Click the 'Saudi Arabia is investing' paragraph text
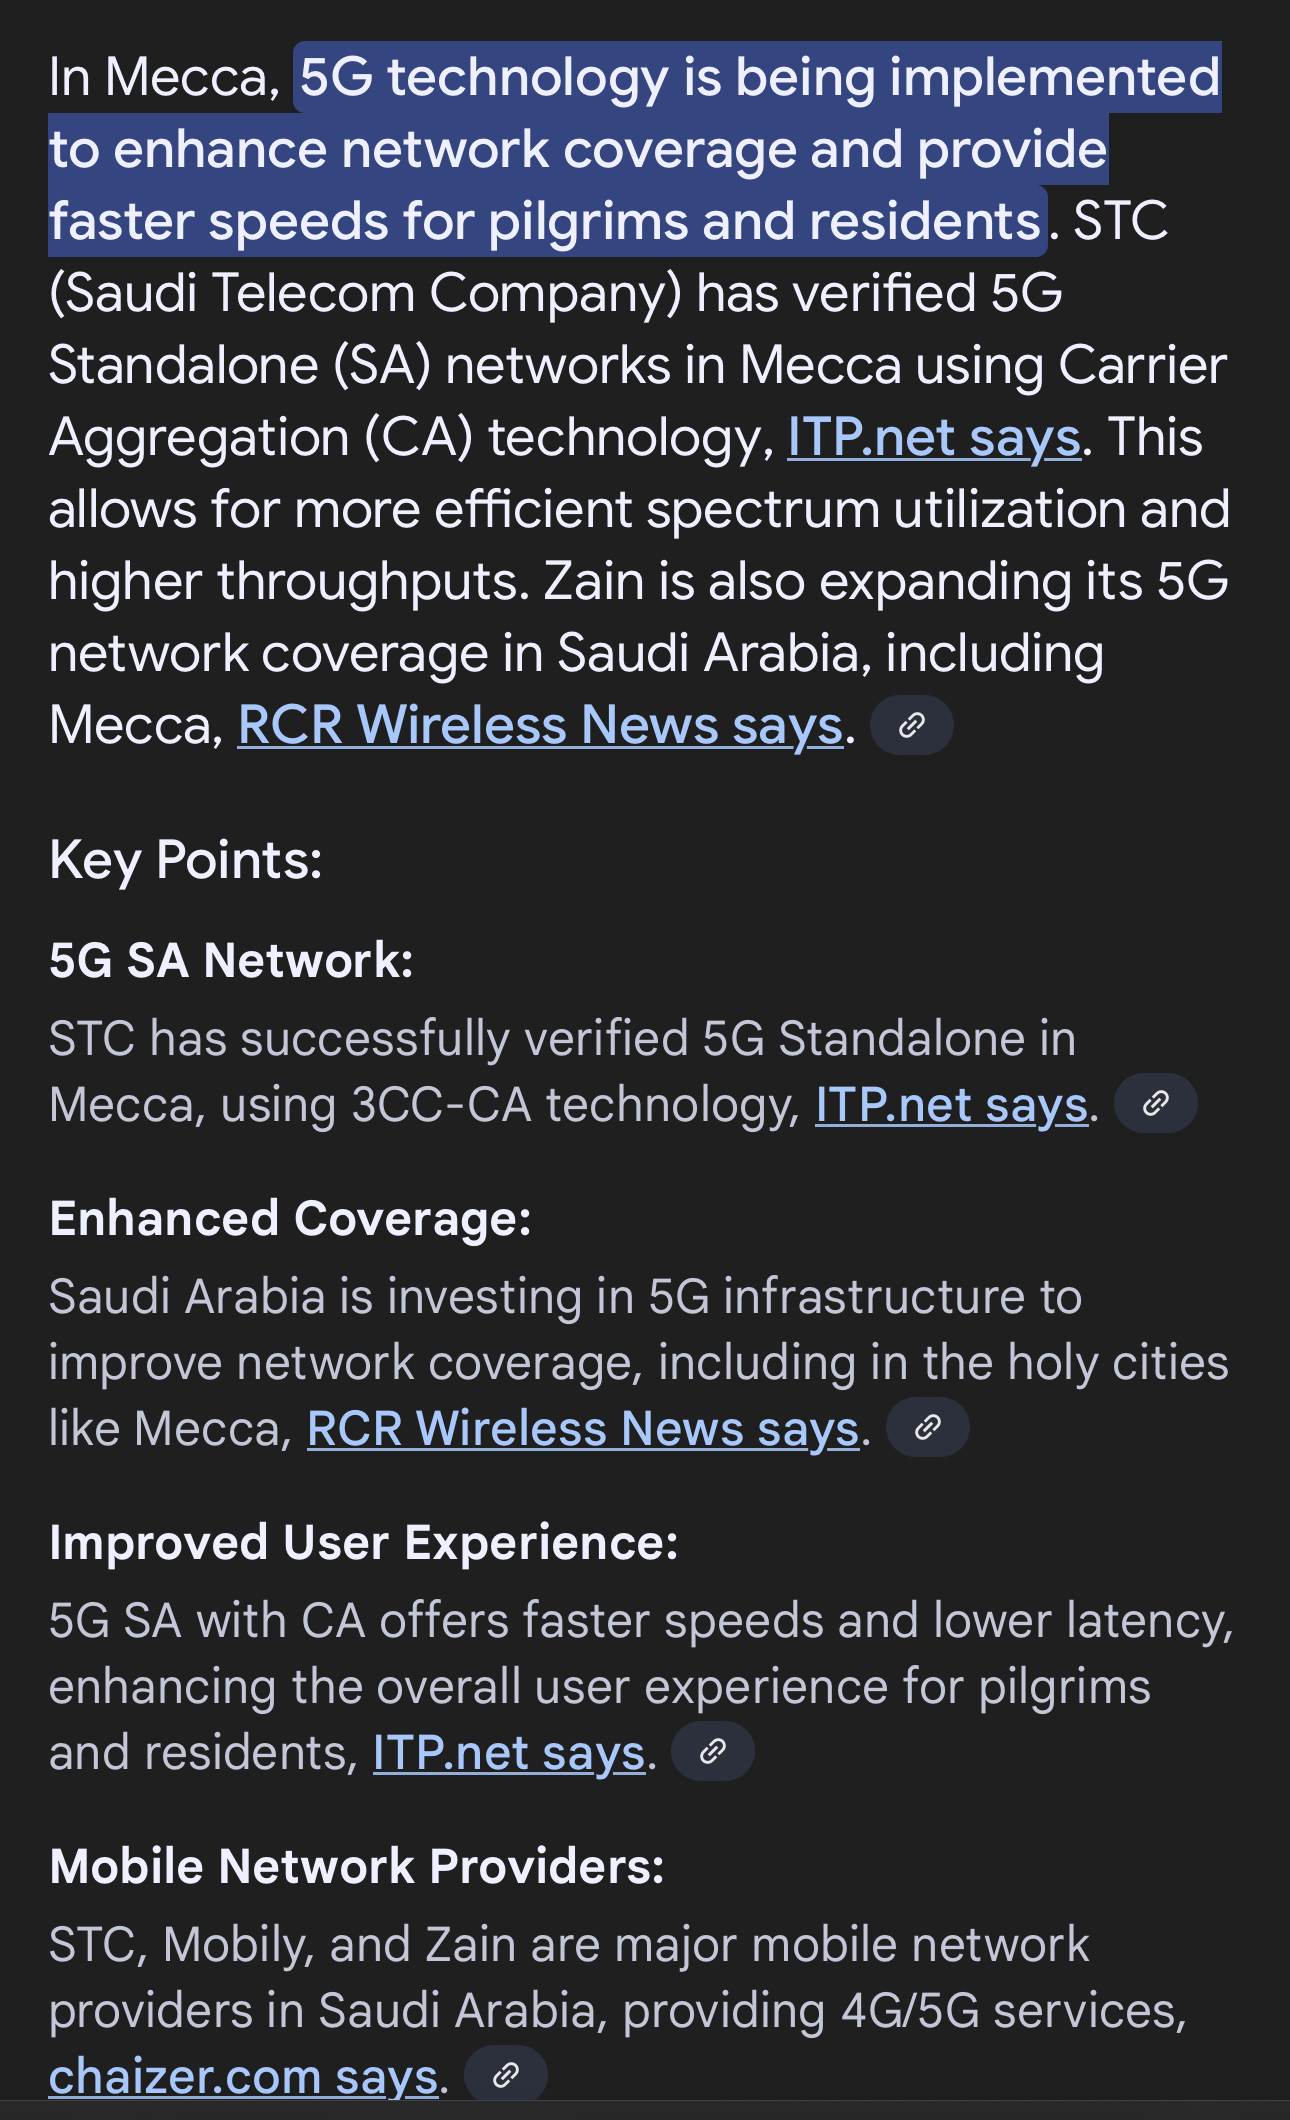 tap(565, 1297)
